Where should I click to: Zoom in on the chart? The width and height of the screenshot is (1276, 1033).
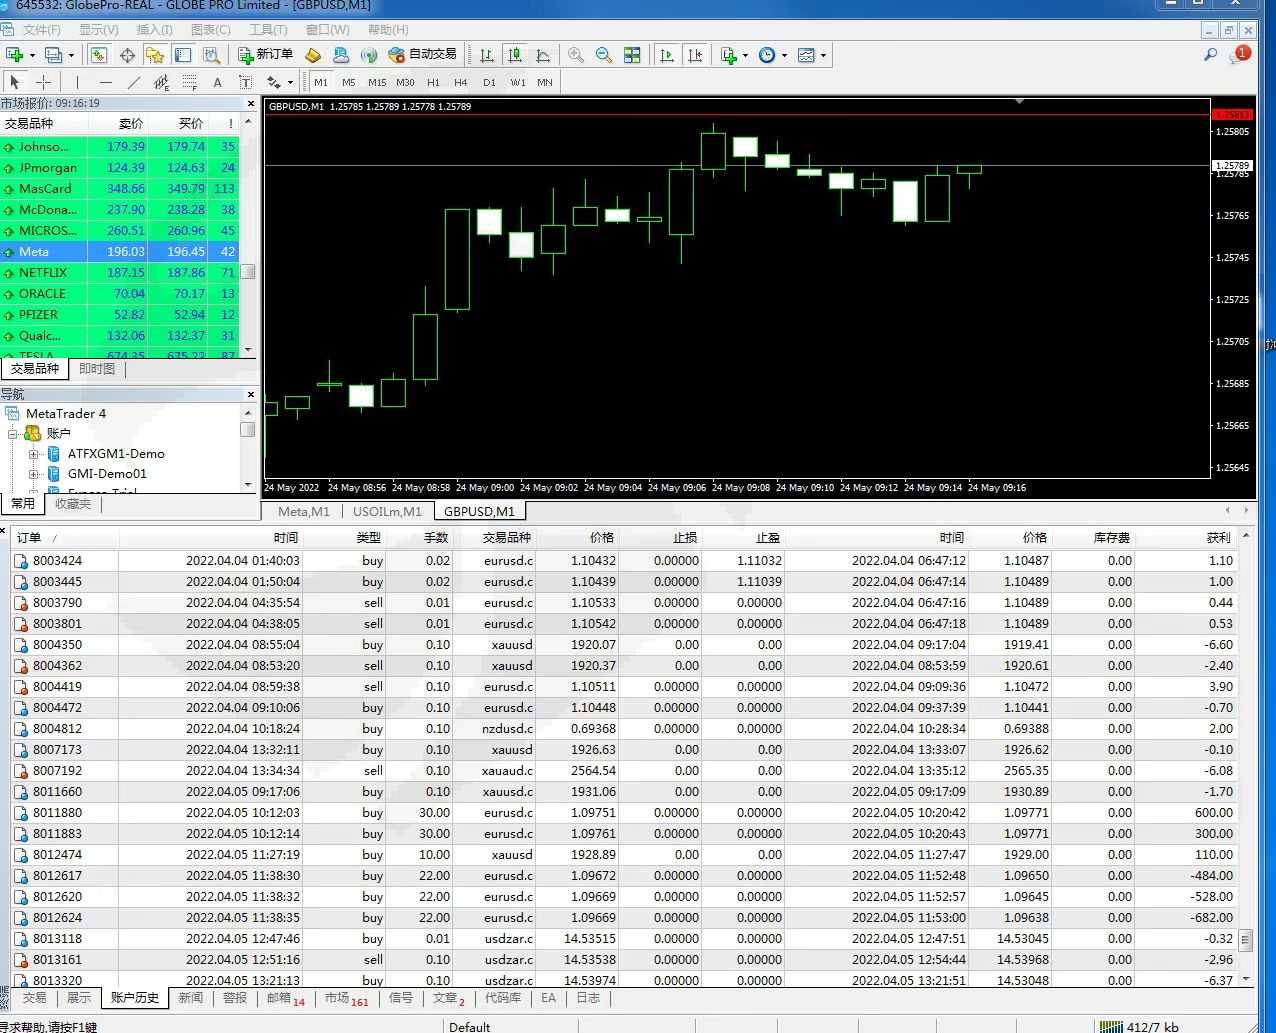coord(576,55)
